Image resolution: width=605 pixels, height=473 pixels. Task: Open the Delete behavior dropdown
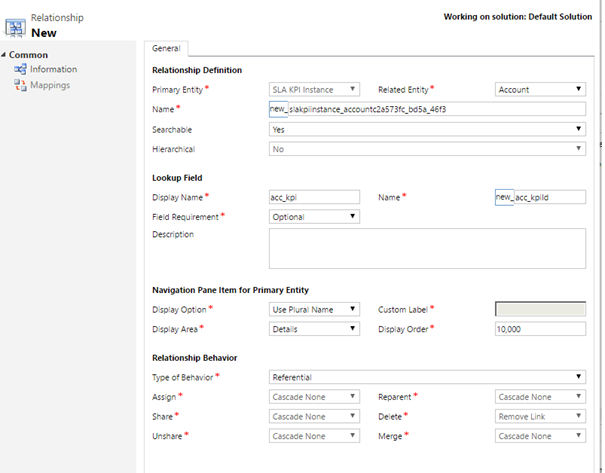[x=540, y=416]
